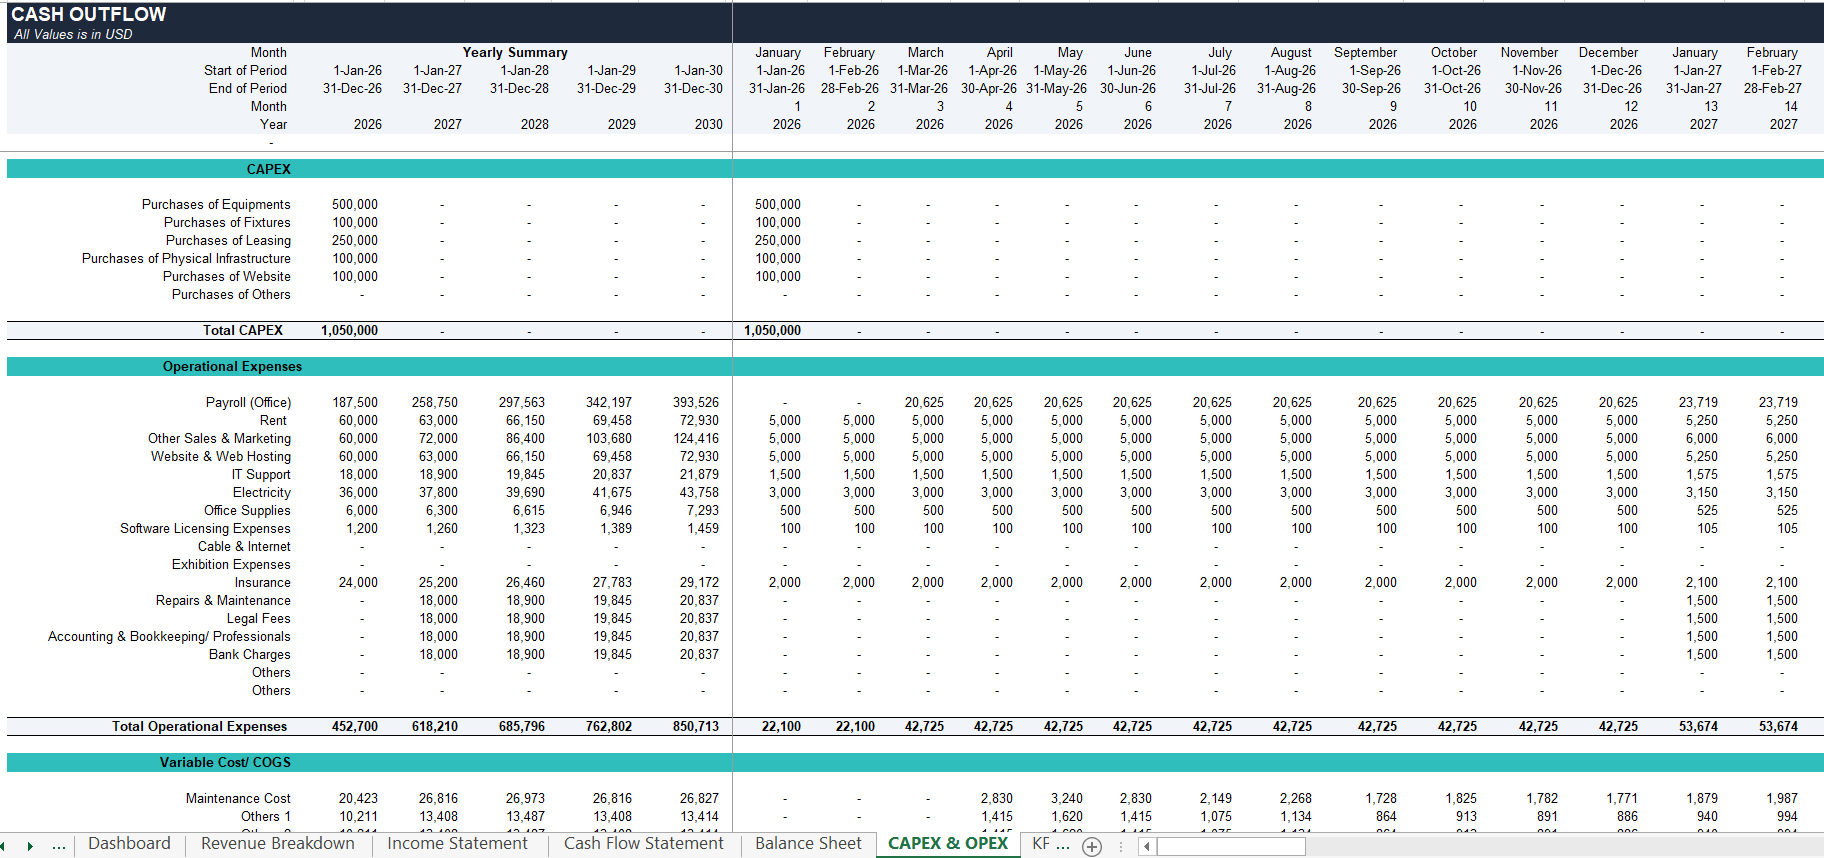Screen dimensions: 1824x858
Task: Select the 'Maintenance Cost' row label
Action: pyautogui.click(x=238, y=798)
